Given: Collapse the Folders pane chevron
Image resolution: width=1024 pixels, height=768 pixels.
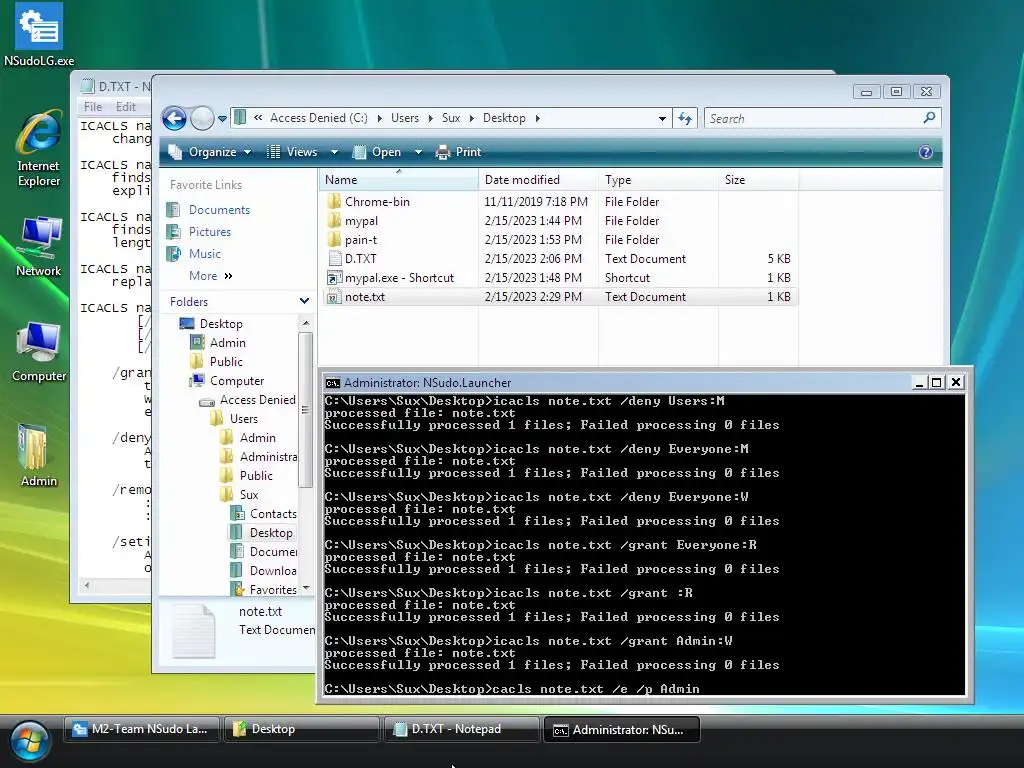Looking at the screenshot, I should tap(304, 301).
